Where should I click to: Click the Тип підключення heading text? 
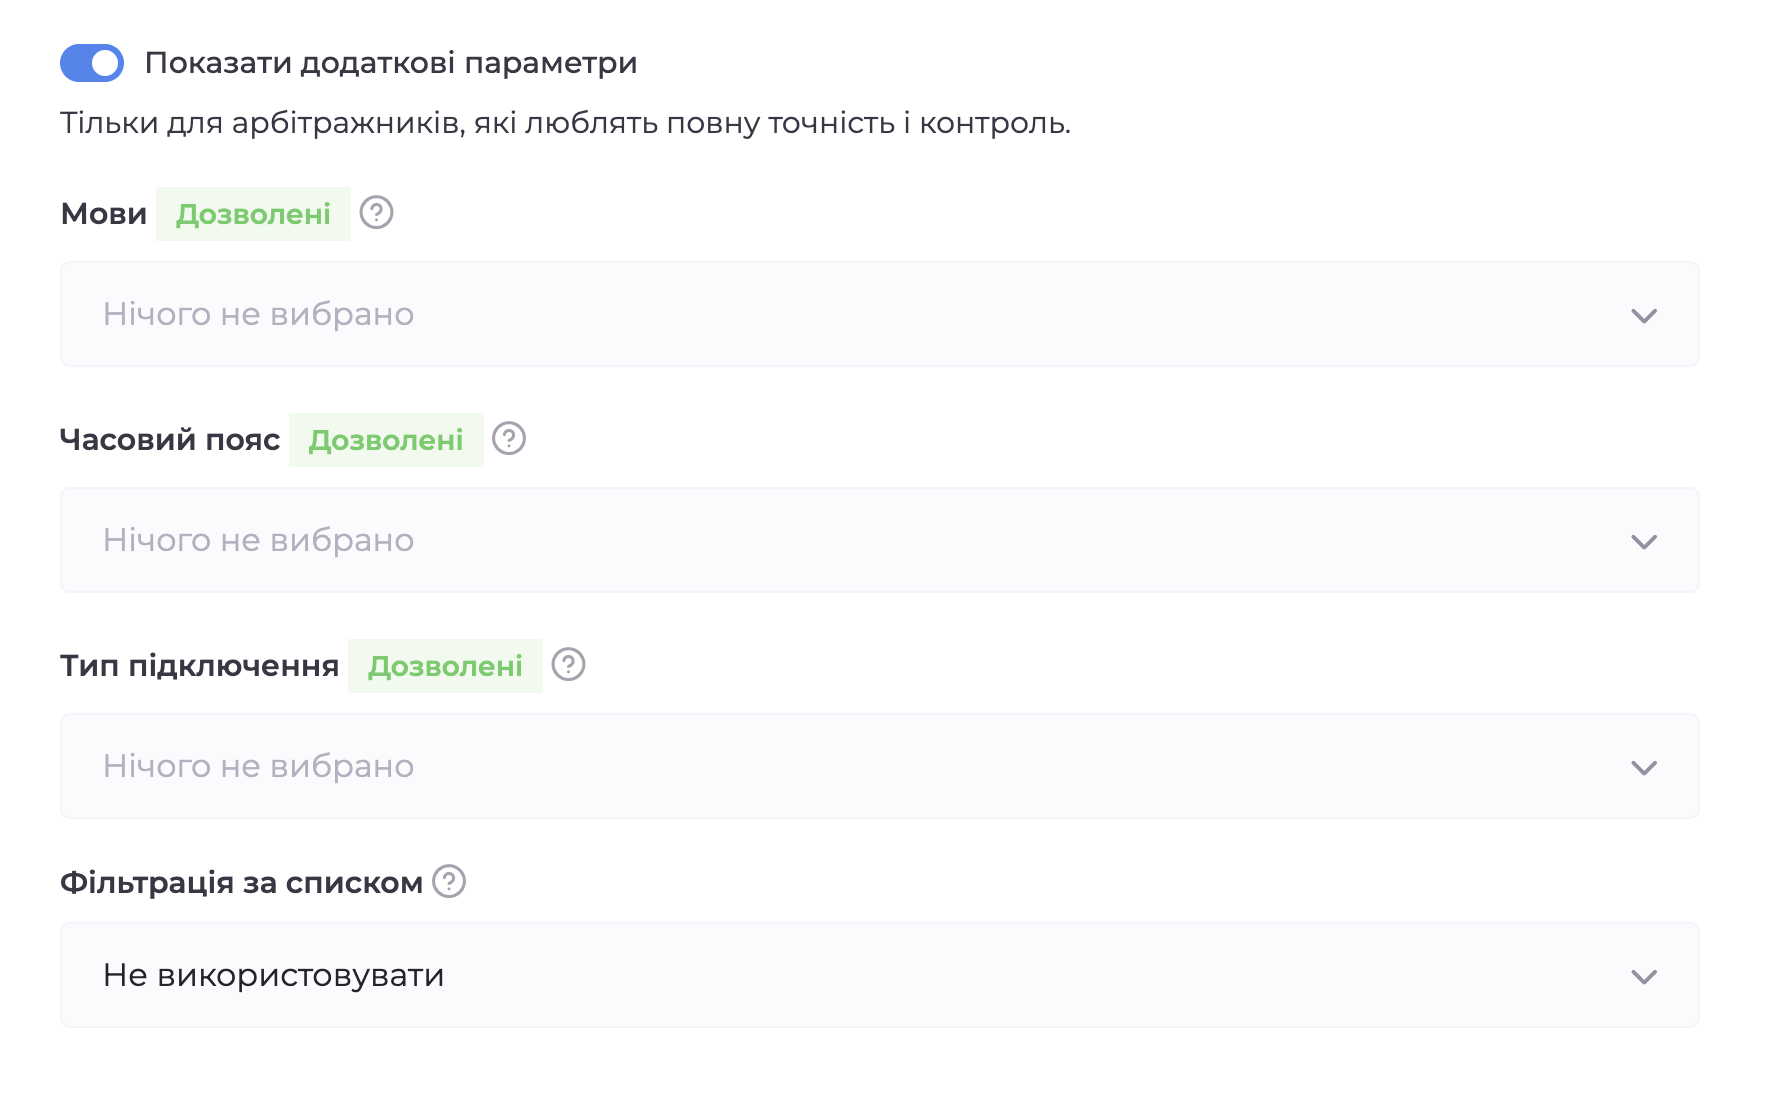click(200, 664)
